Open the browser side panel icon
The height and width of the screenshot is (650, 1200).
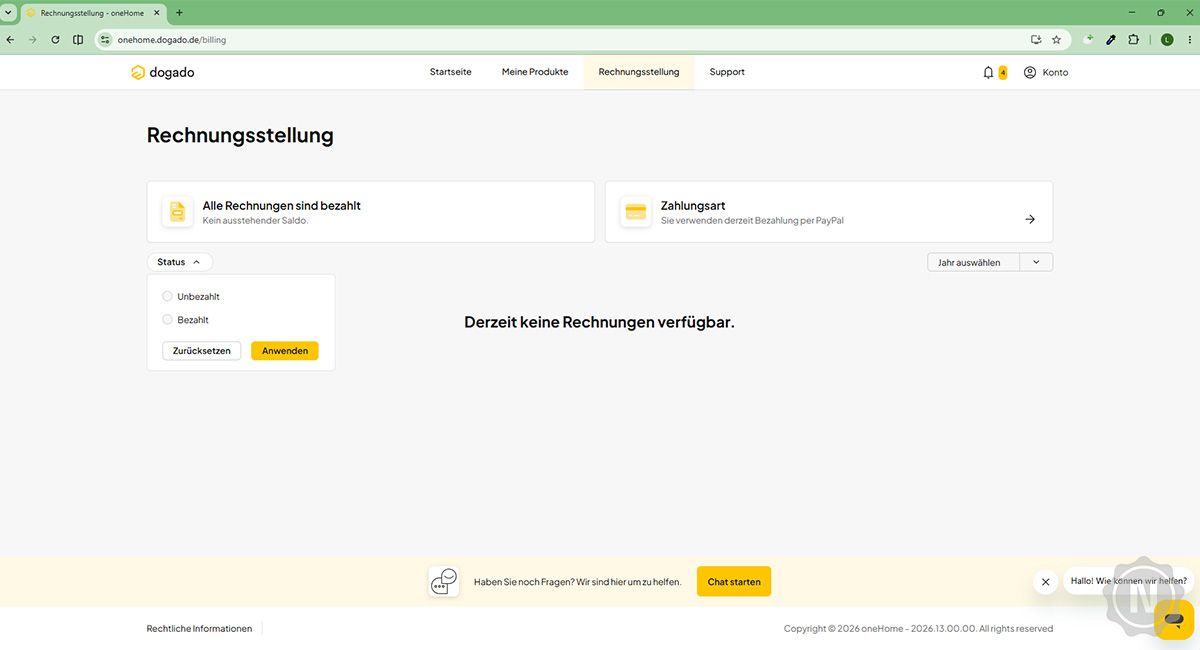point(78,40)
